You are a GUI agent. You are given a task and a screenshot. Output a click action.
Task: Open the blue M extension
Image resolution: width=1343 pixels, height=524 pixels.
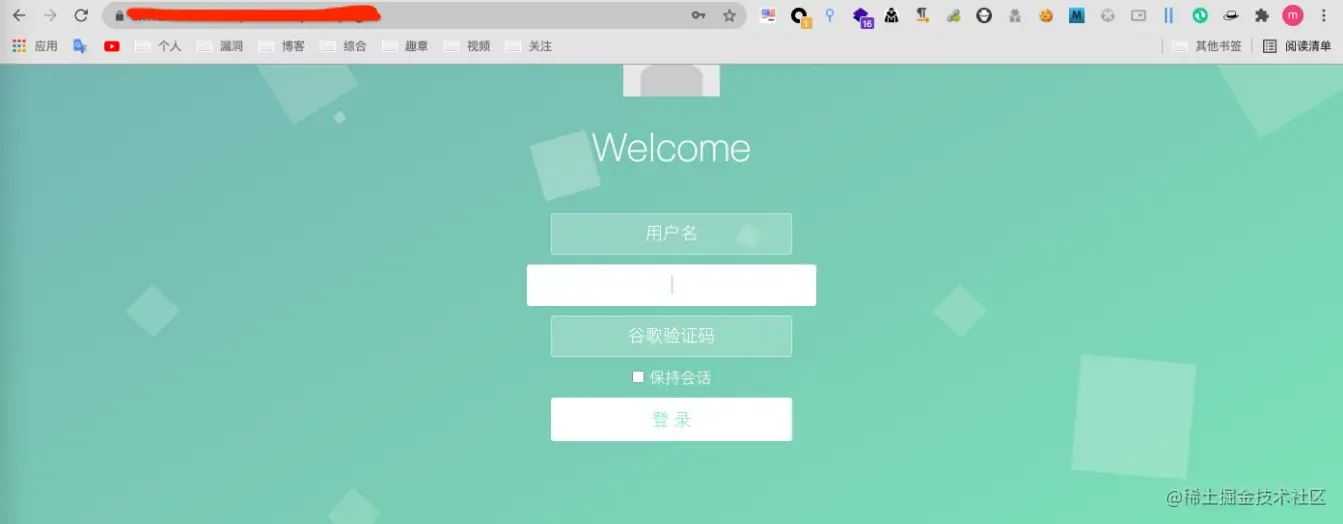[x=1077, y=16]
